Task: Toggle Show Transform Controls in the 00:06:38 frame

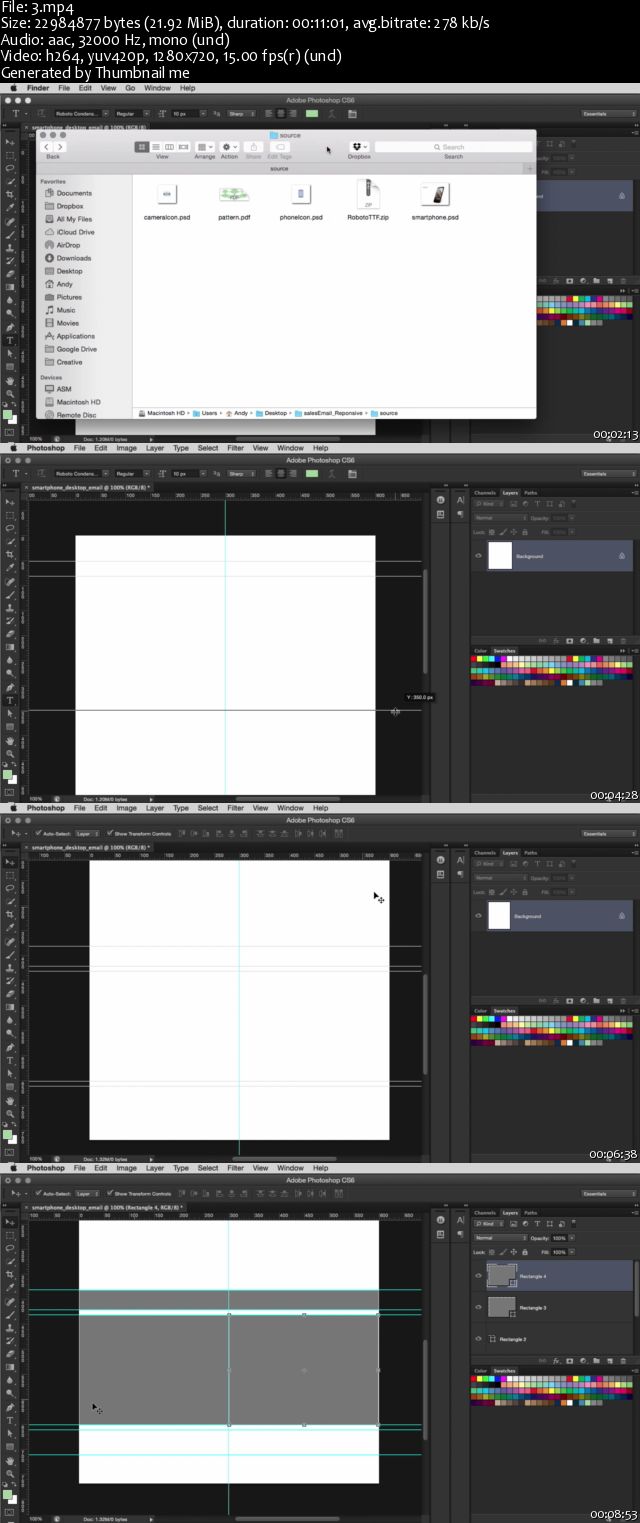Action: (x=110, y=832)
